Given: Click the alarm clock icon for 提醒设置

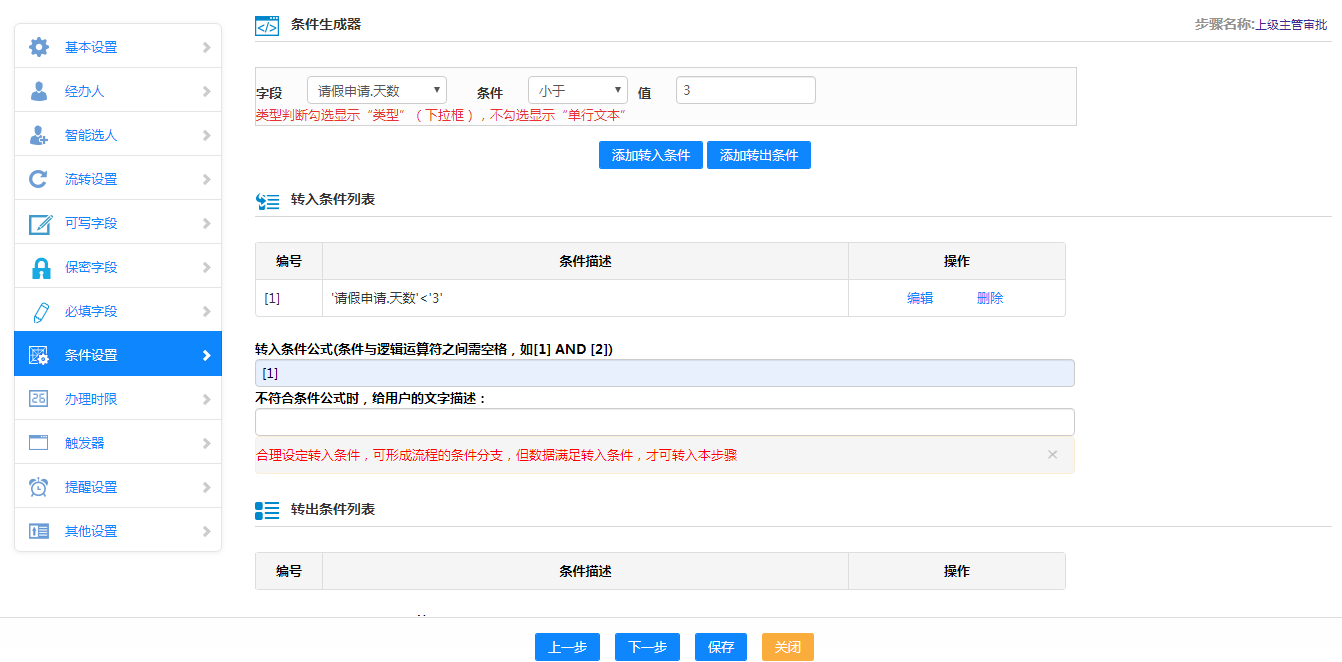Looking at the screenshot, I should 39,487.
